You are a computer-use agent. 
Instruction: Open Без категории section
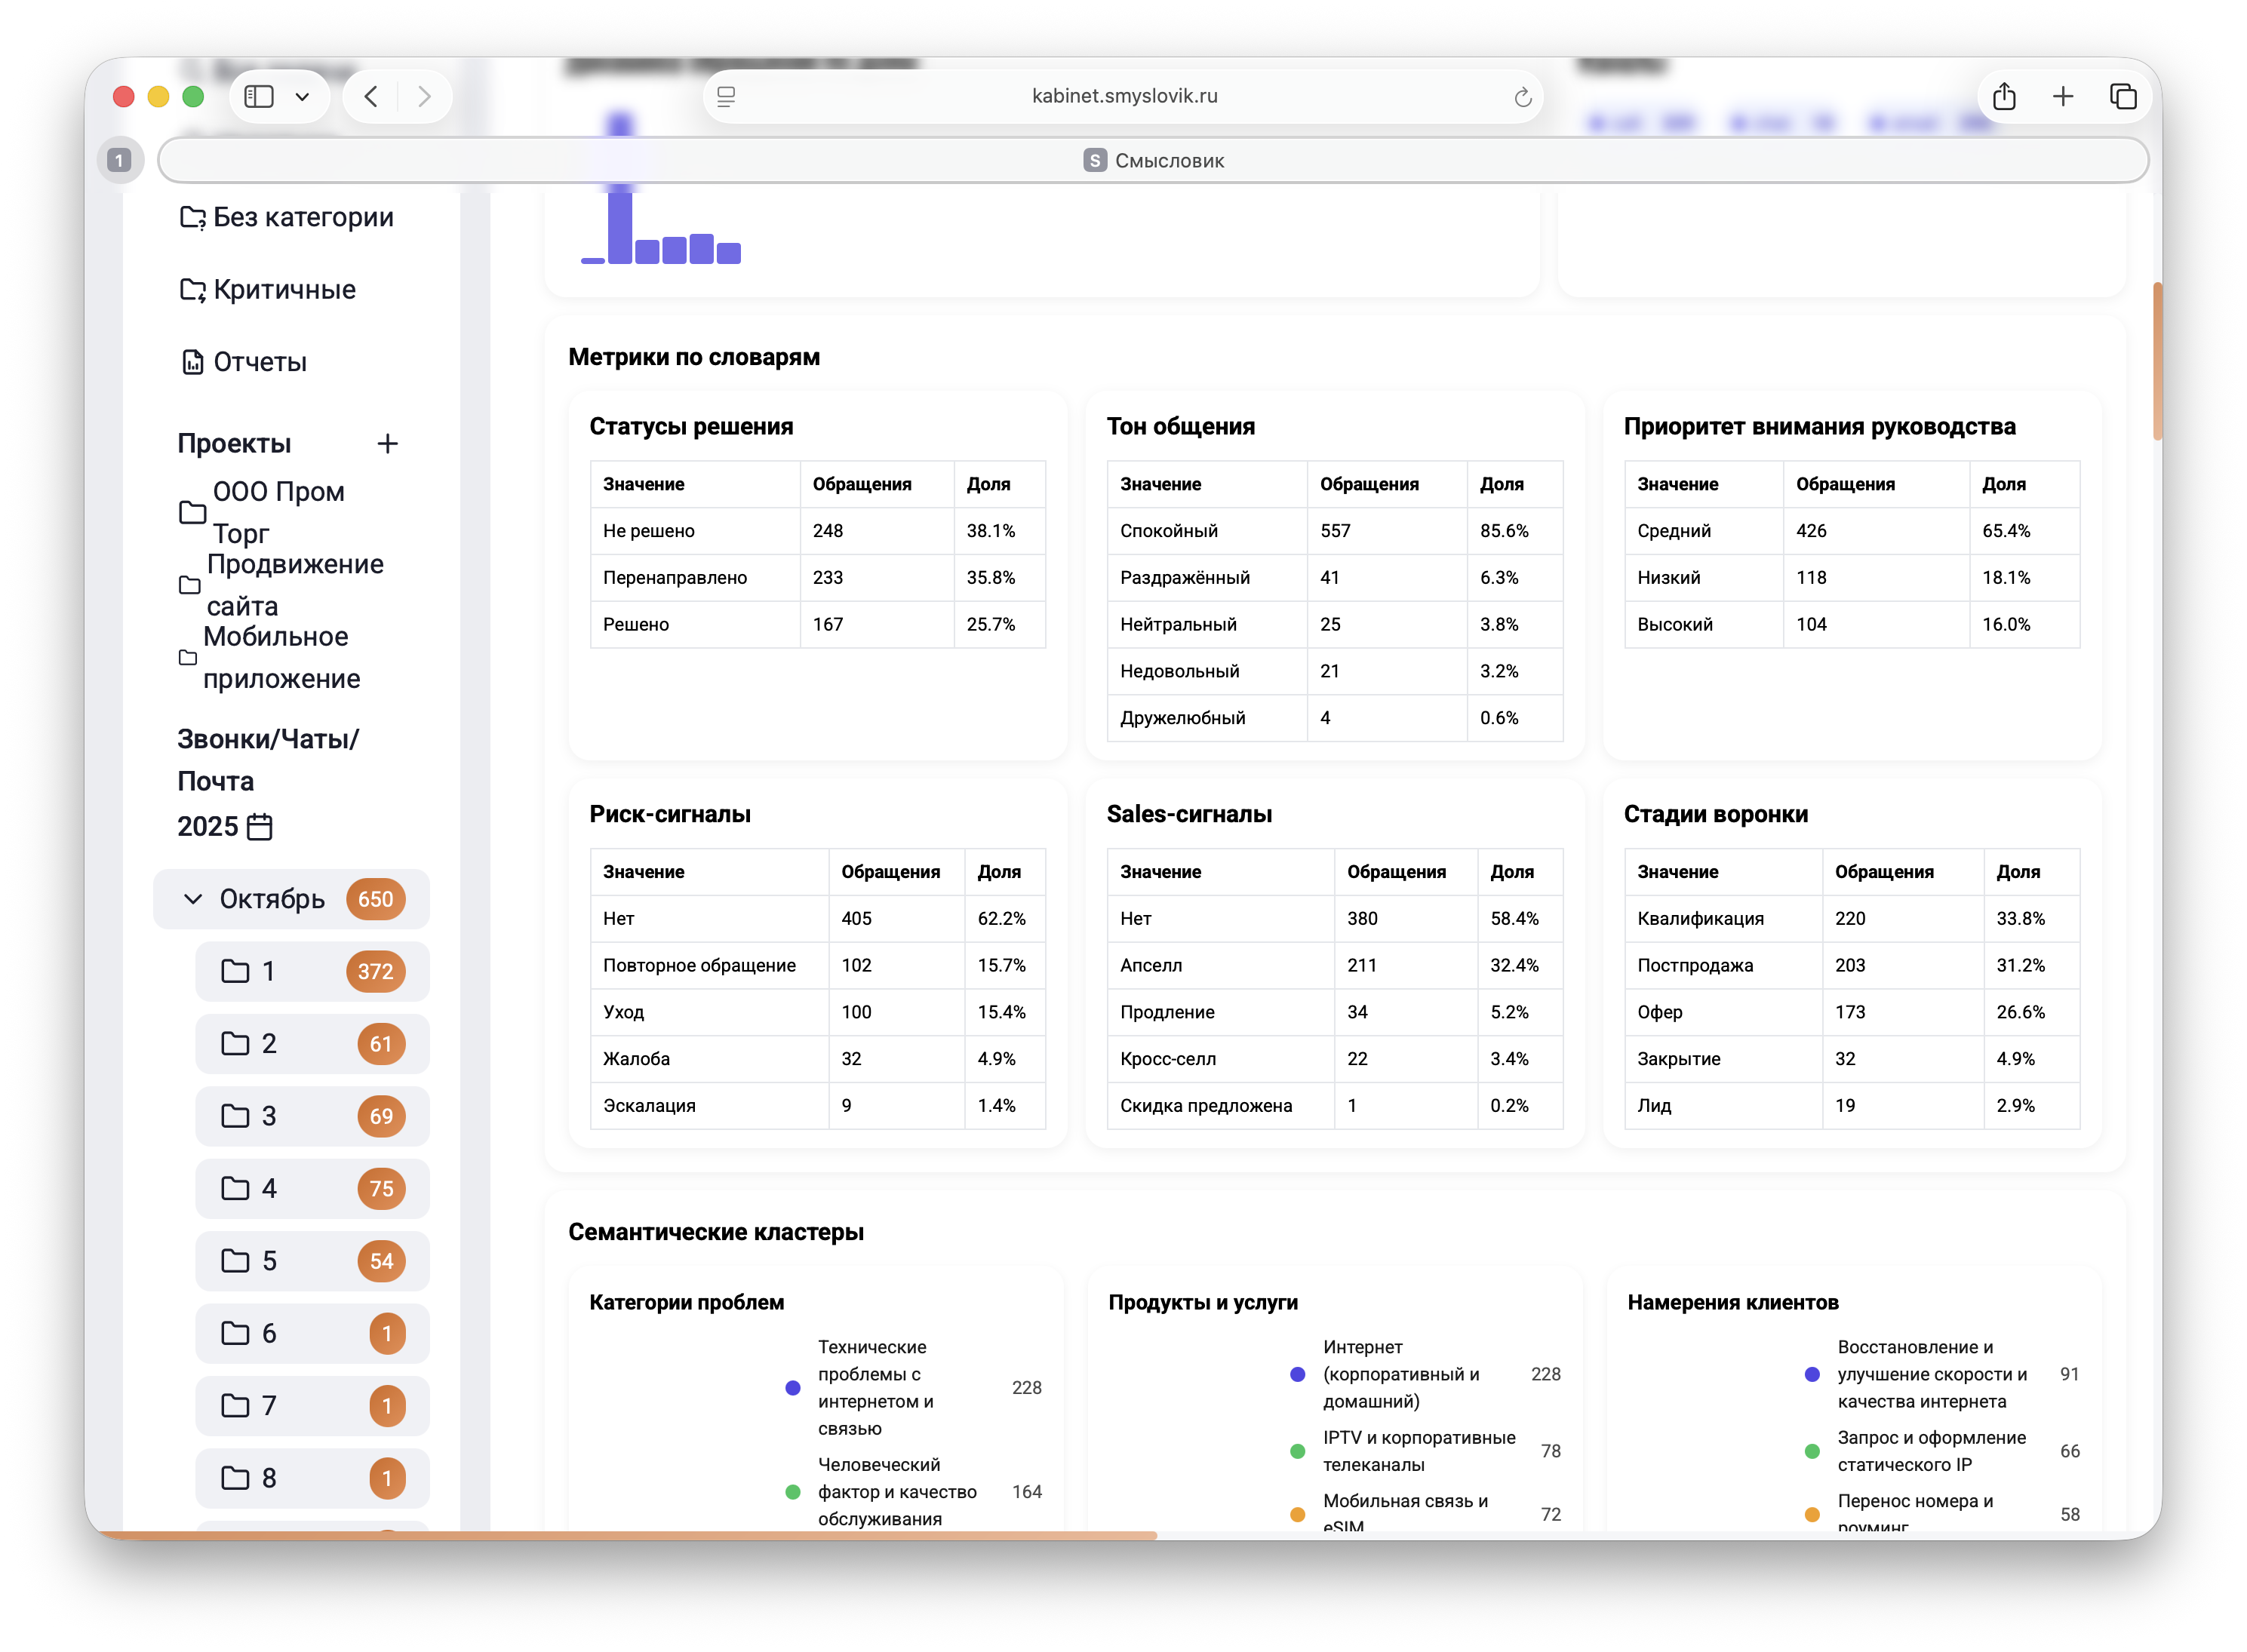pos(302,217)
